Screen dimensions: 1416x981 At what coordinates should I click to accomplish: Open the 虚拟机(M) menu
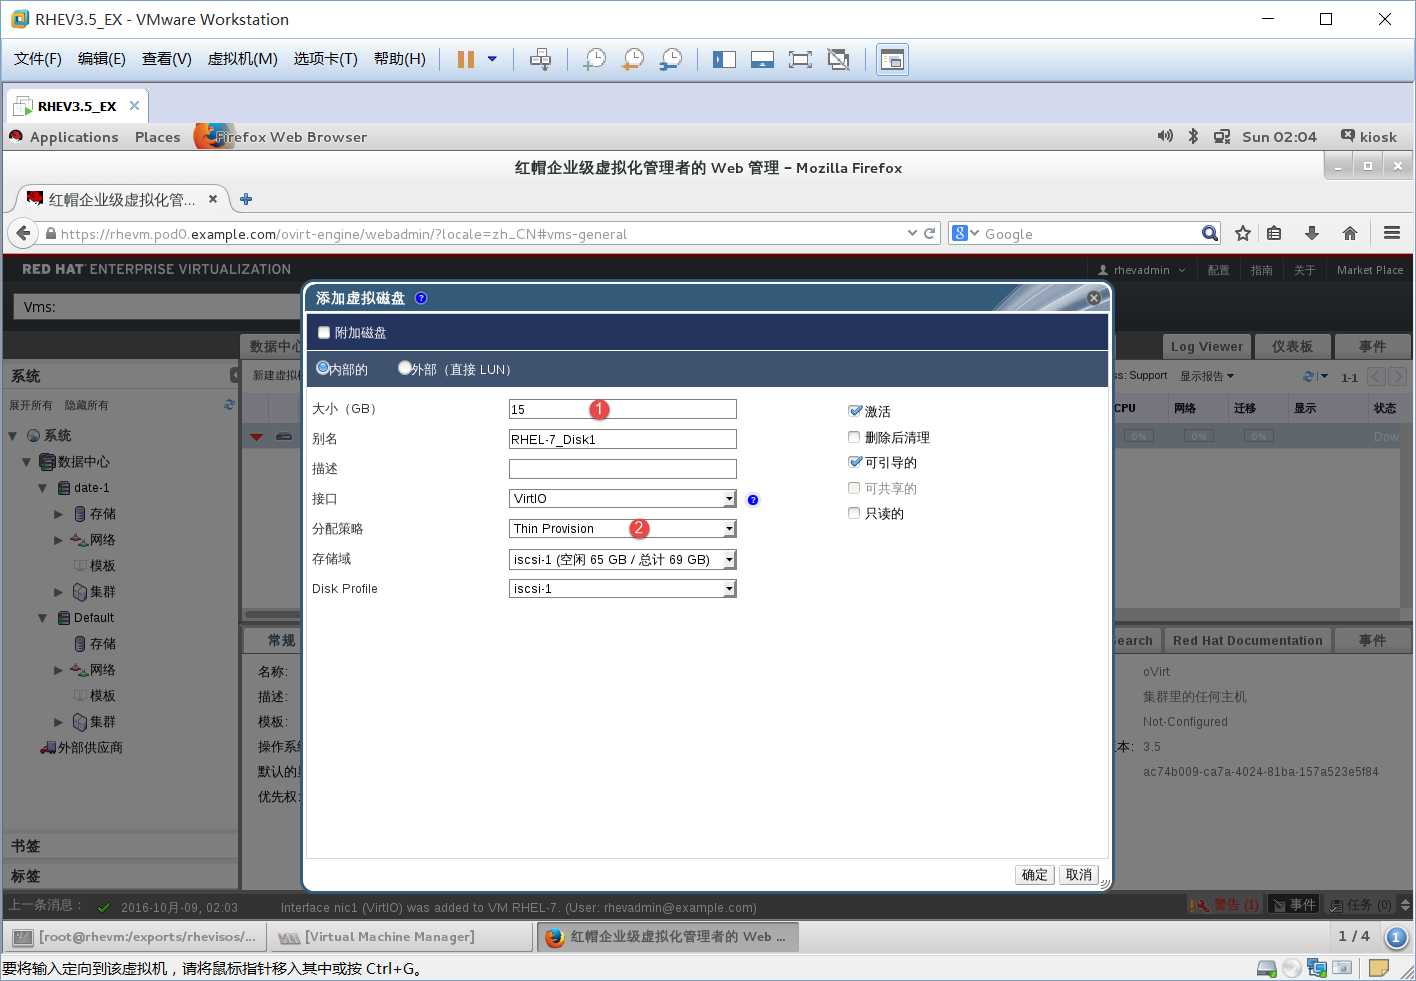pos(243,59)
